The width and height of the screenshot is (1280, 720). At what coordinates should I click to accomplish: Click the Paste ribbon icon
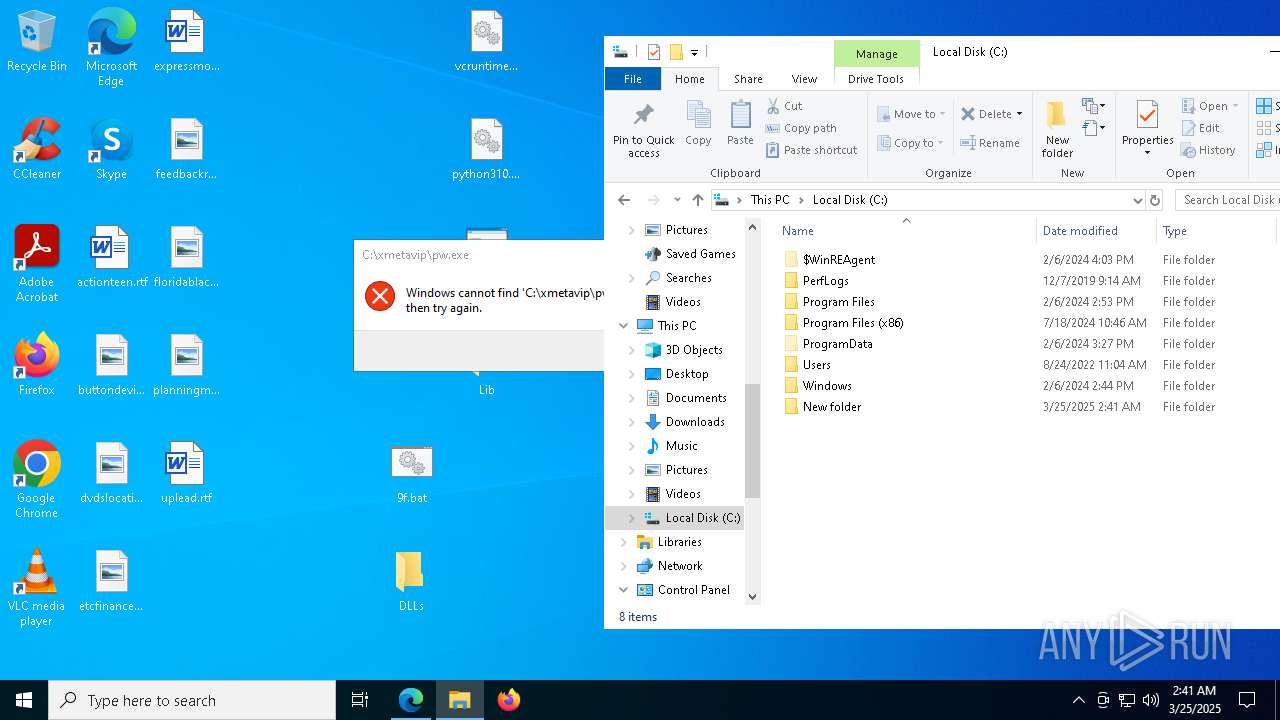coord(740,124)
